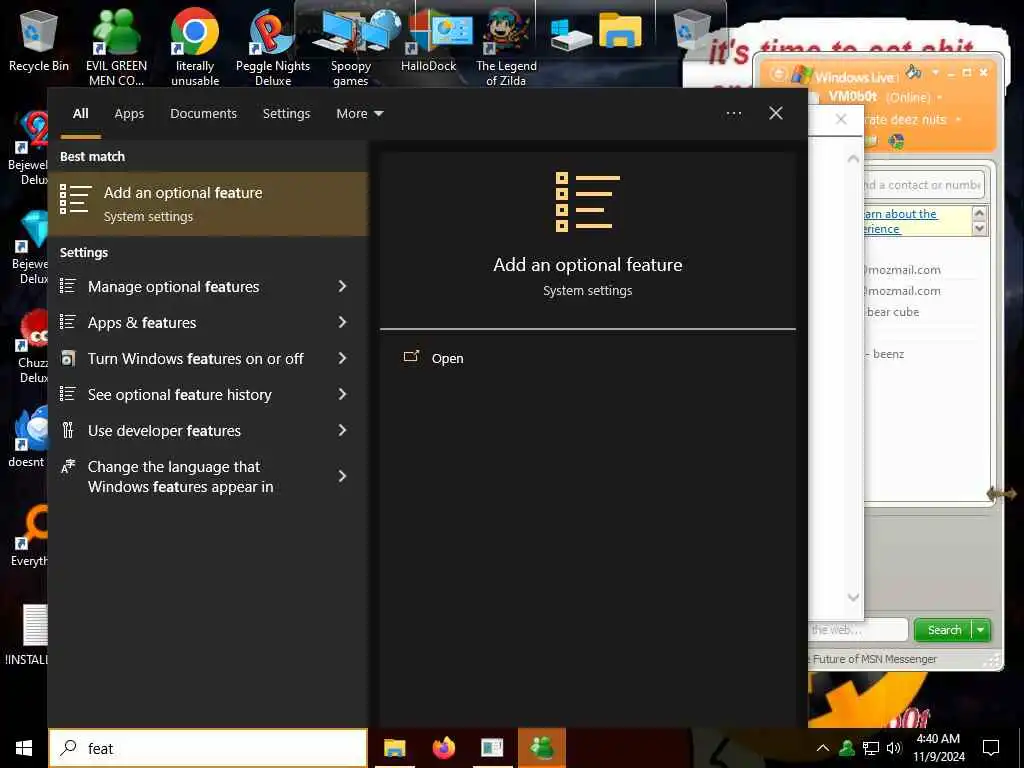The height and width of the screenshot is (768, 1024).
Task: Open Firefox from the taskbar
Action: [x=443, y=748]
